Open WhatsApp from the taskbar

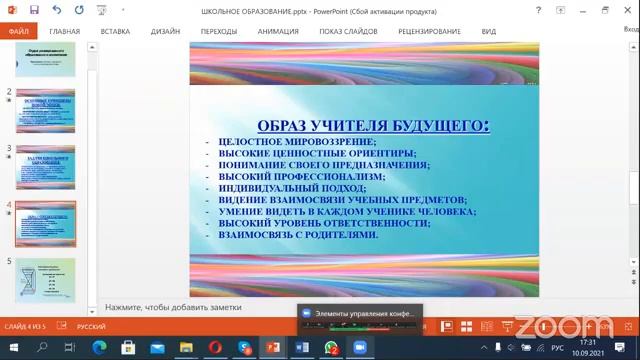[x=331, y=348]
